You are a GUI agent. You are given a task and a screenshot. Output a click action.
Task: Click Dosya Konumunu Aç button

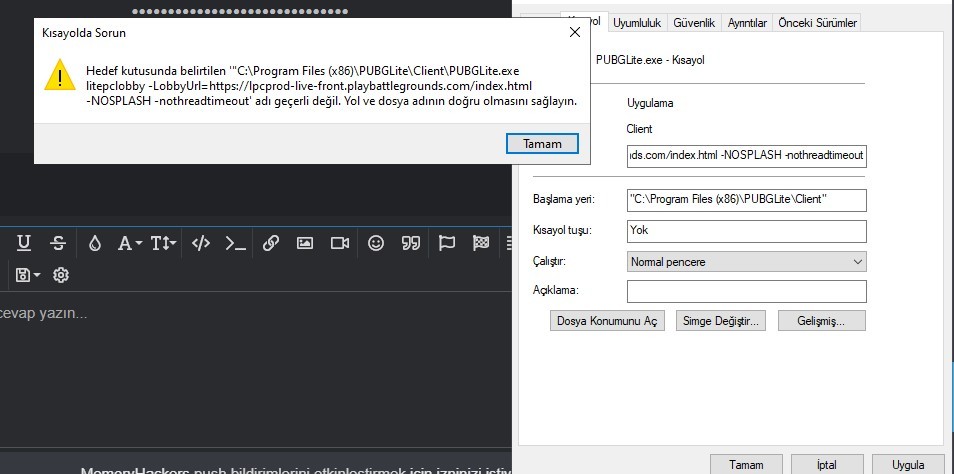(607, 321)
